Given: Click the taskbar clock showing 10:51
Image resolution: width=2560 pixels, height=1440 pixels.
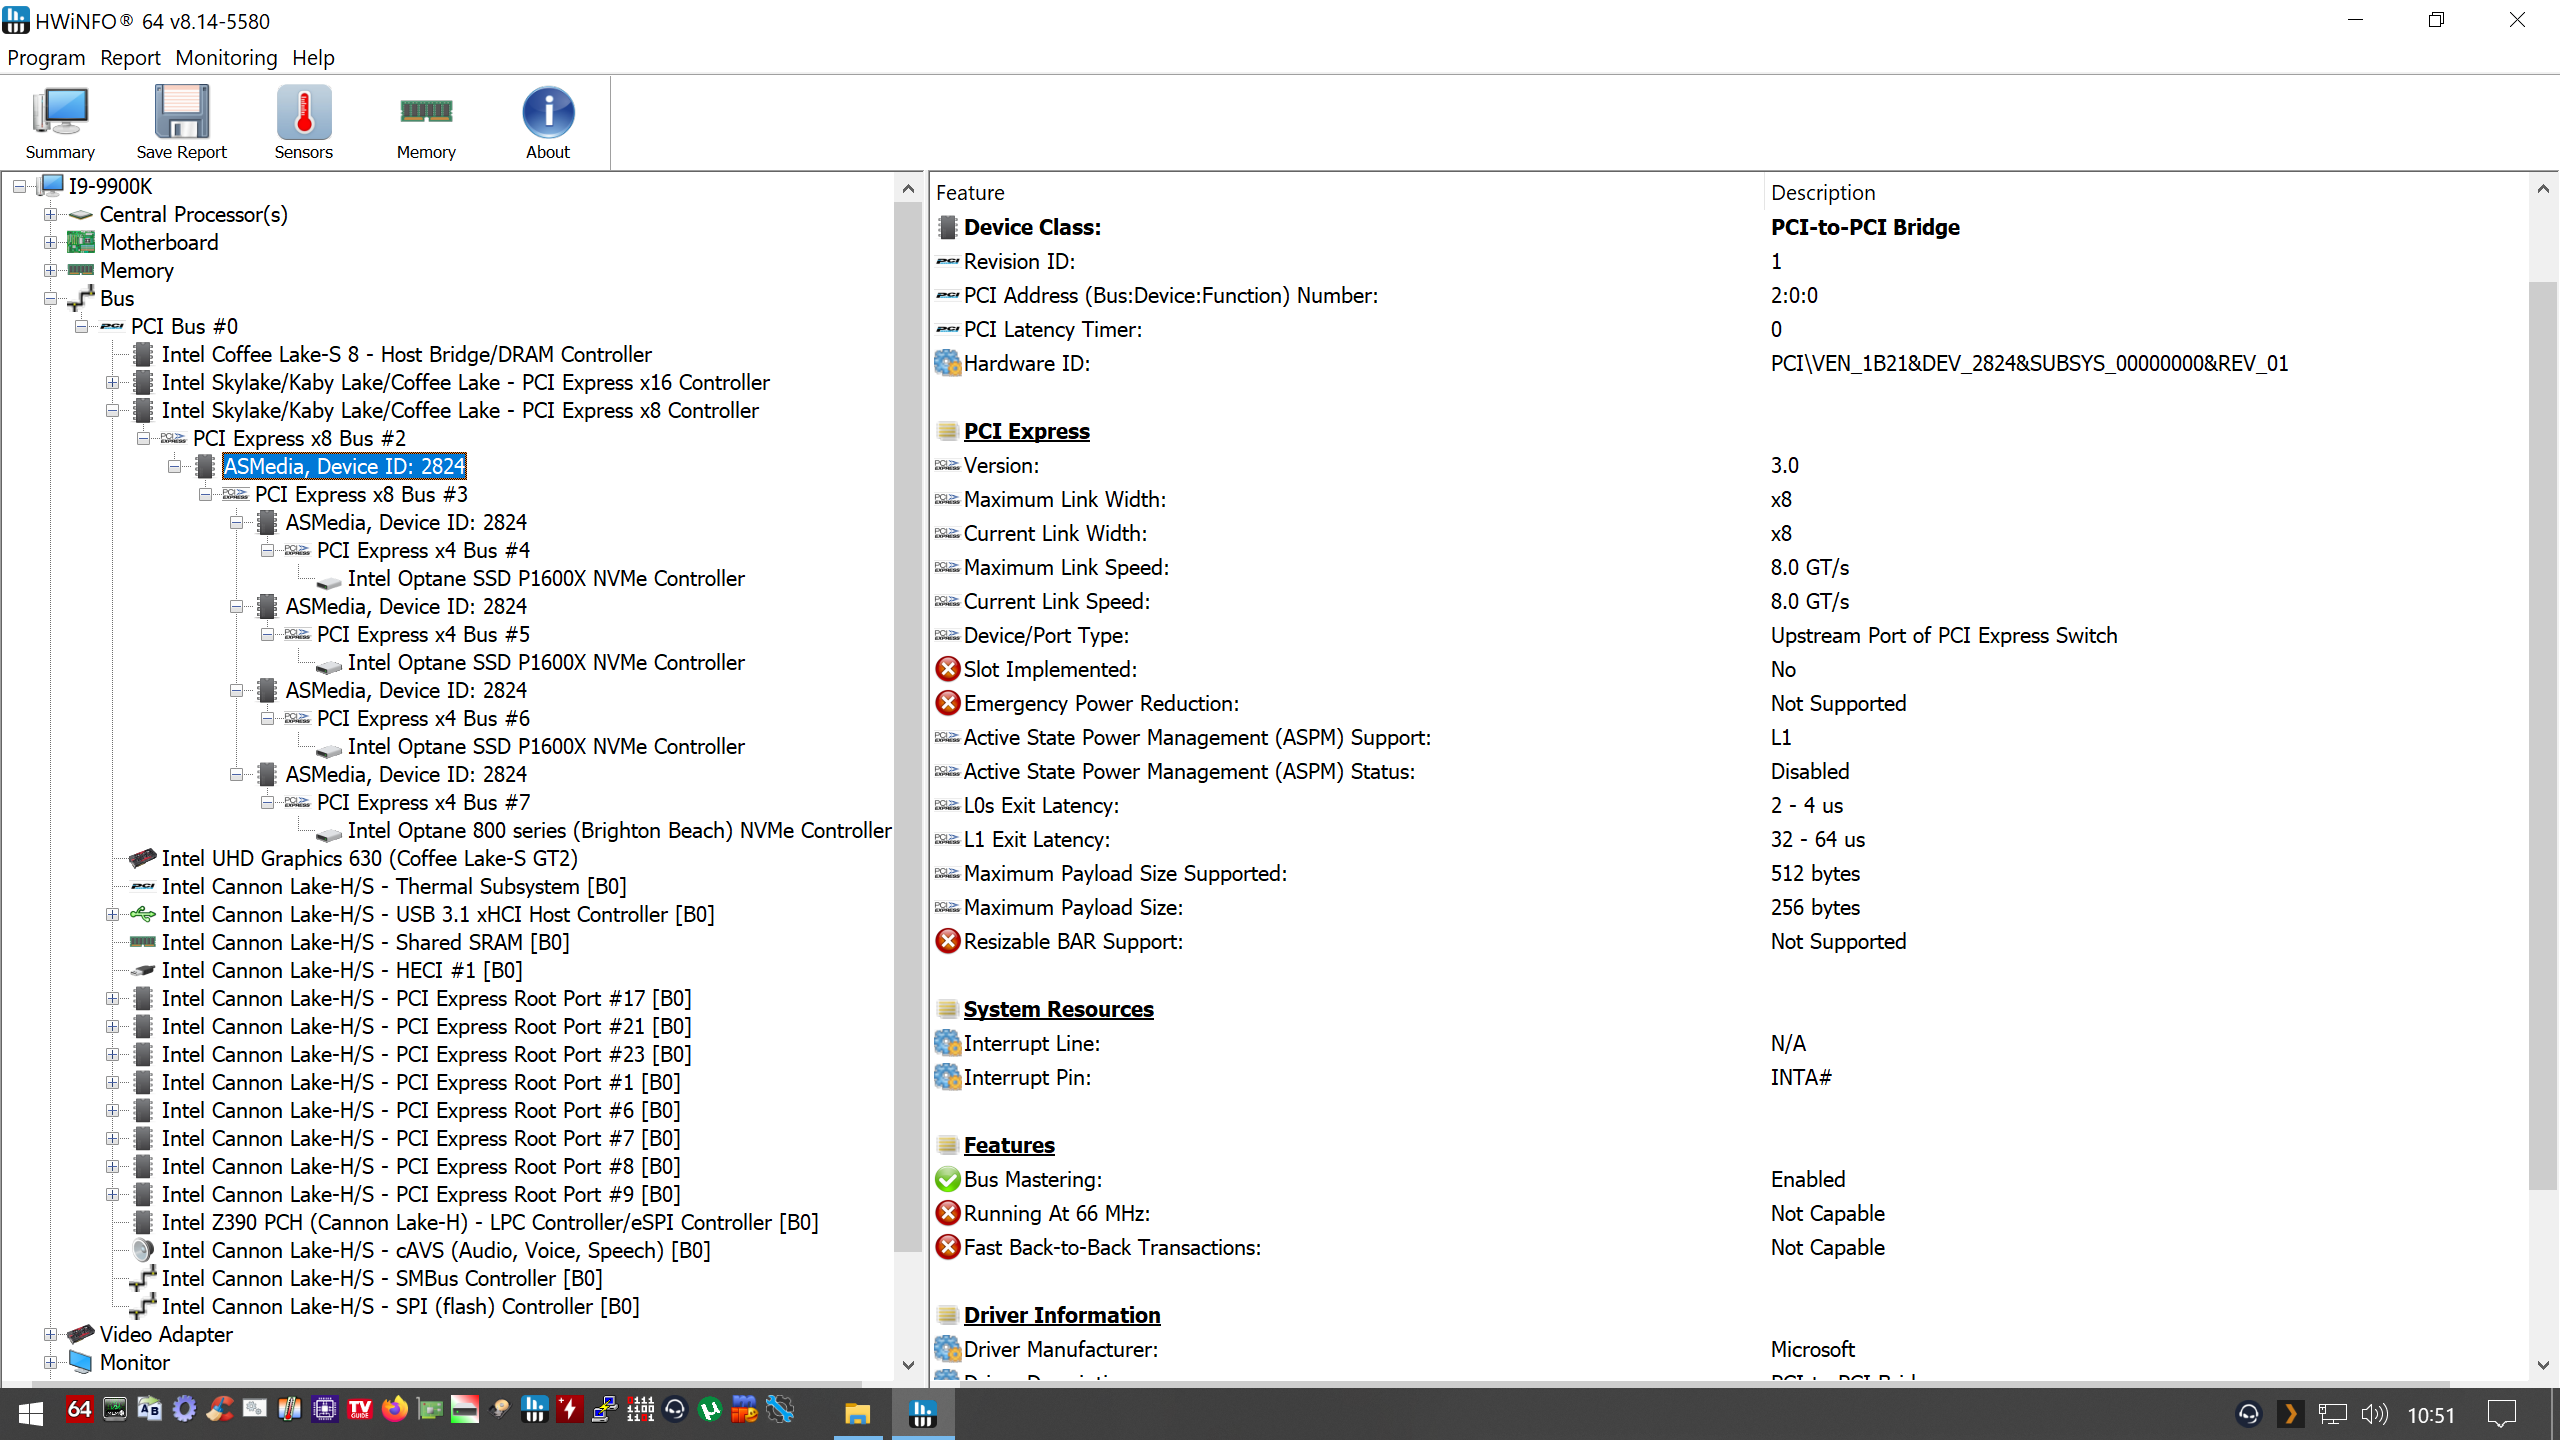Looking at the screenshot, I should [2430, 1415].
